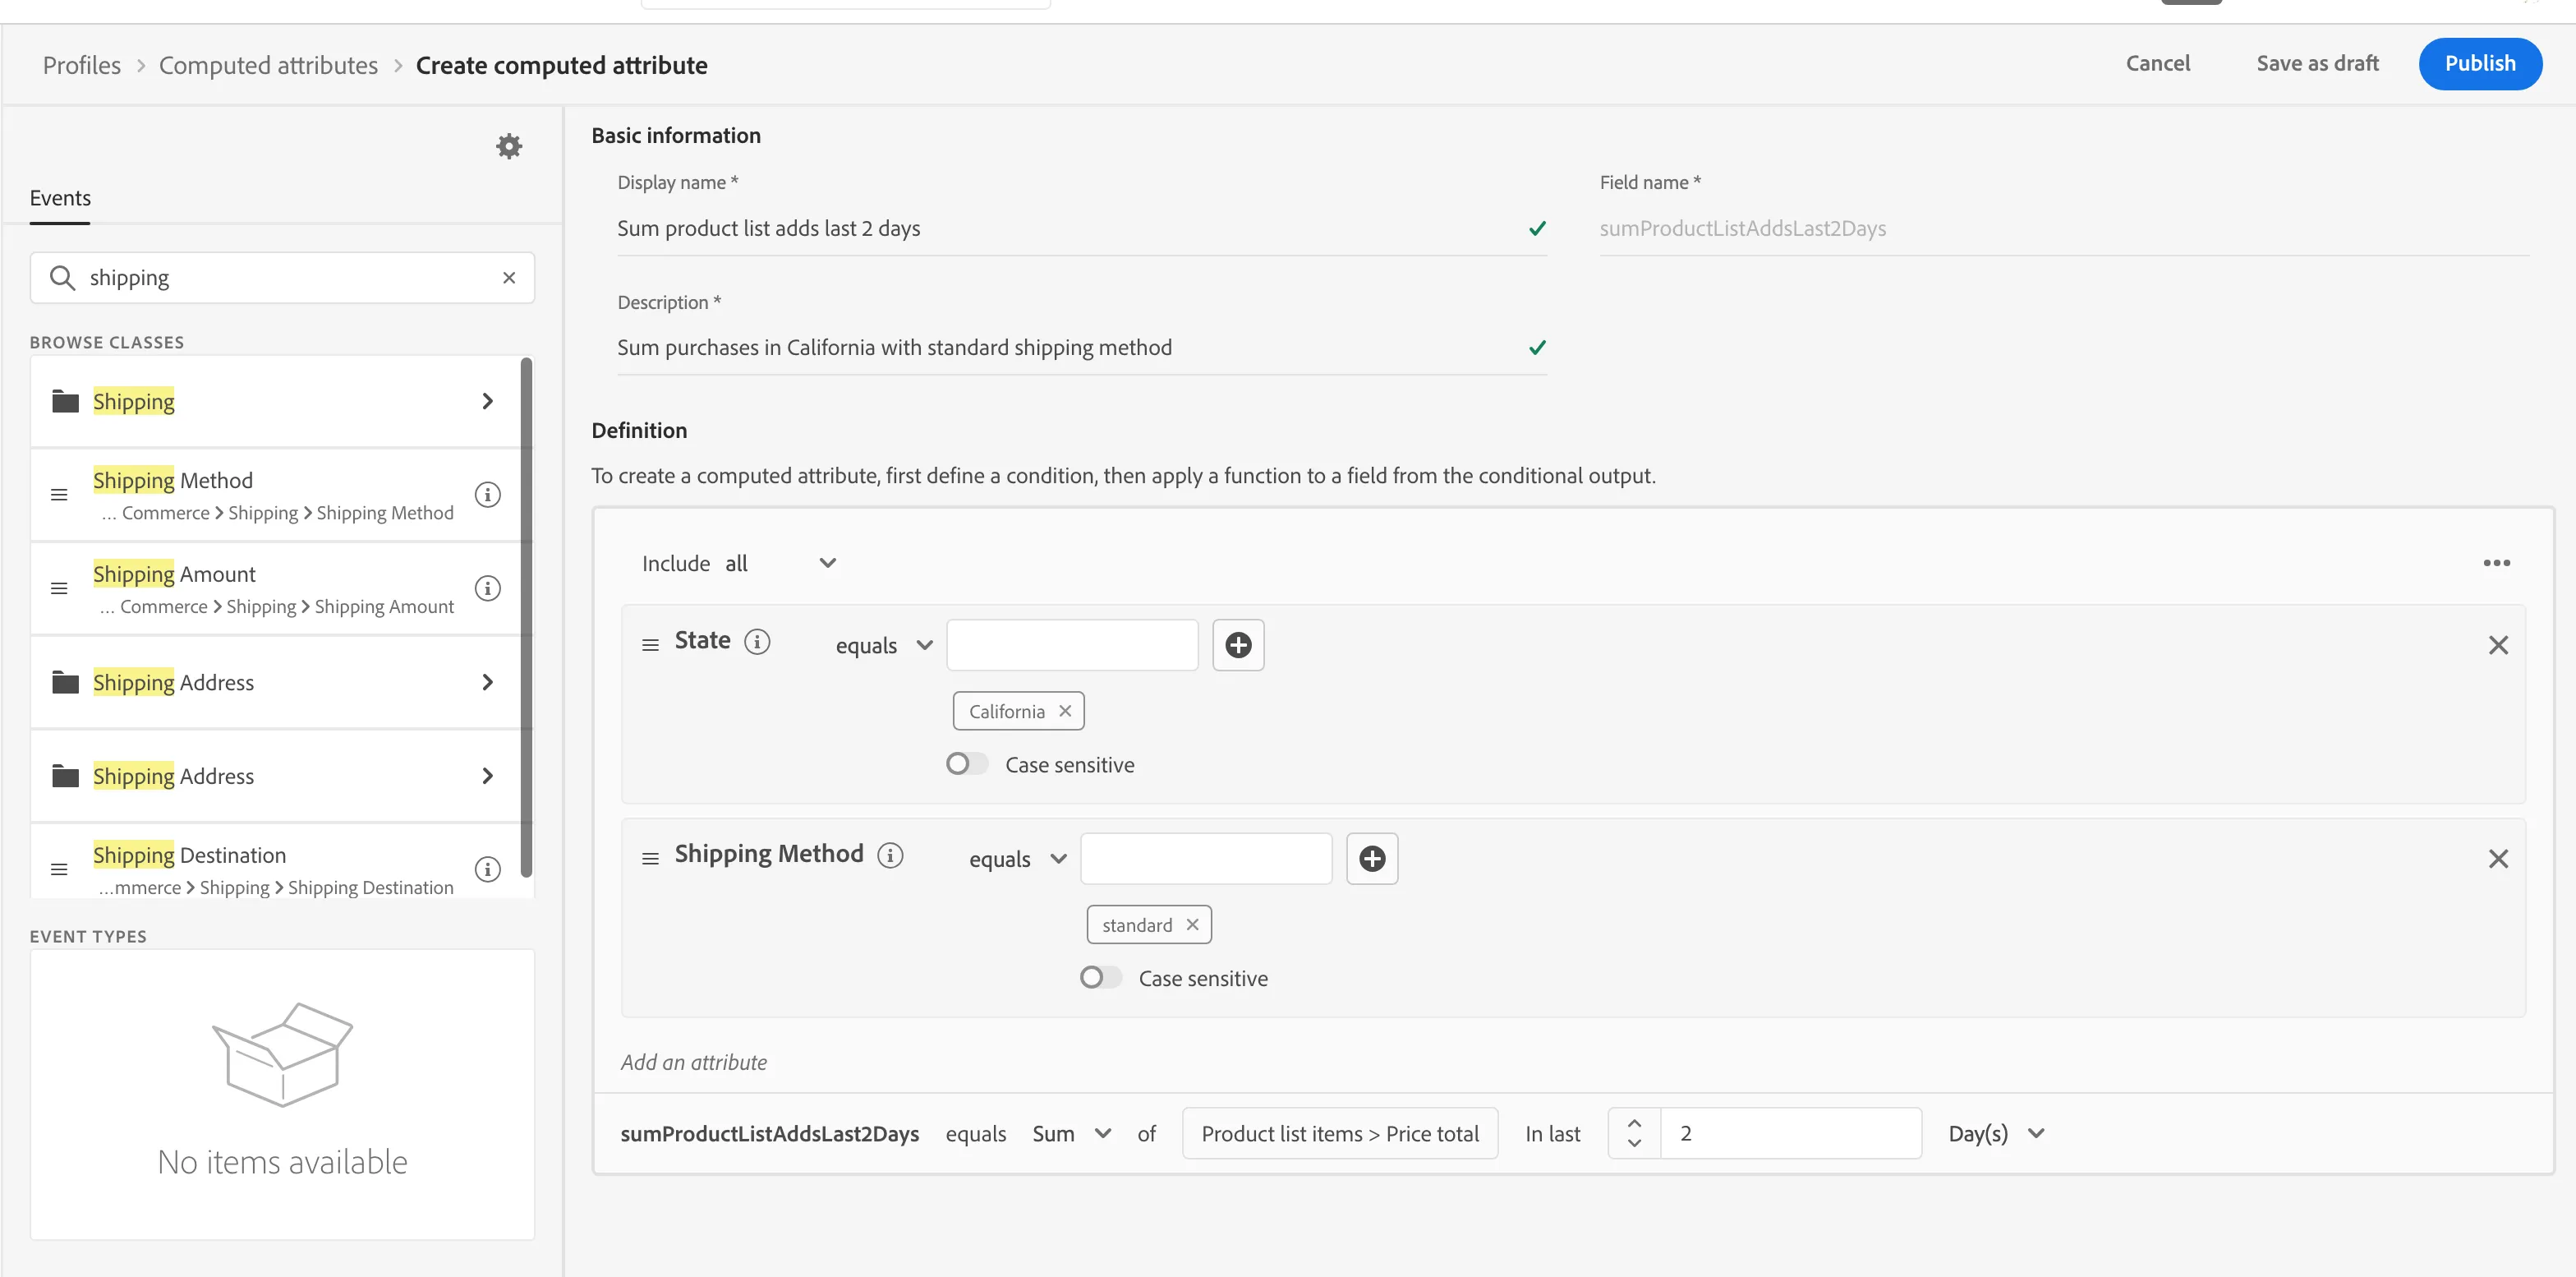The image size is (2576, 1277).
Task: Click the State value input box
Action: [x=1072, y=645]
